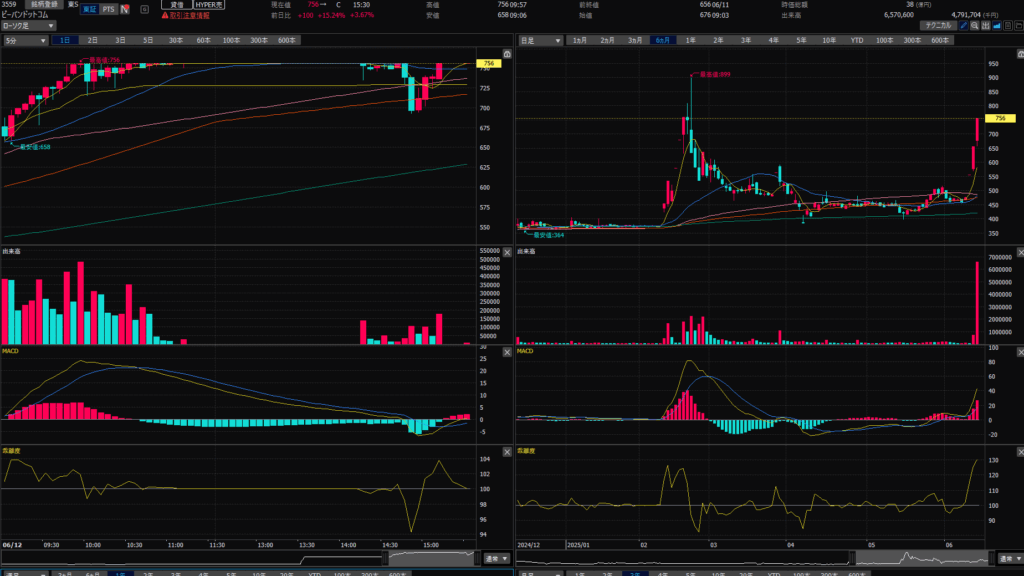This screenshot has height=576, width=1024.
Task: Close the volume panel on daily chart
Action: click(1021, 252)
